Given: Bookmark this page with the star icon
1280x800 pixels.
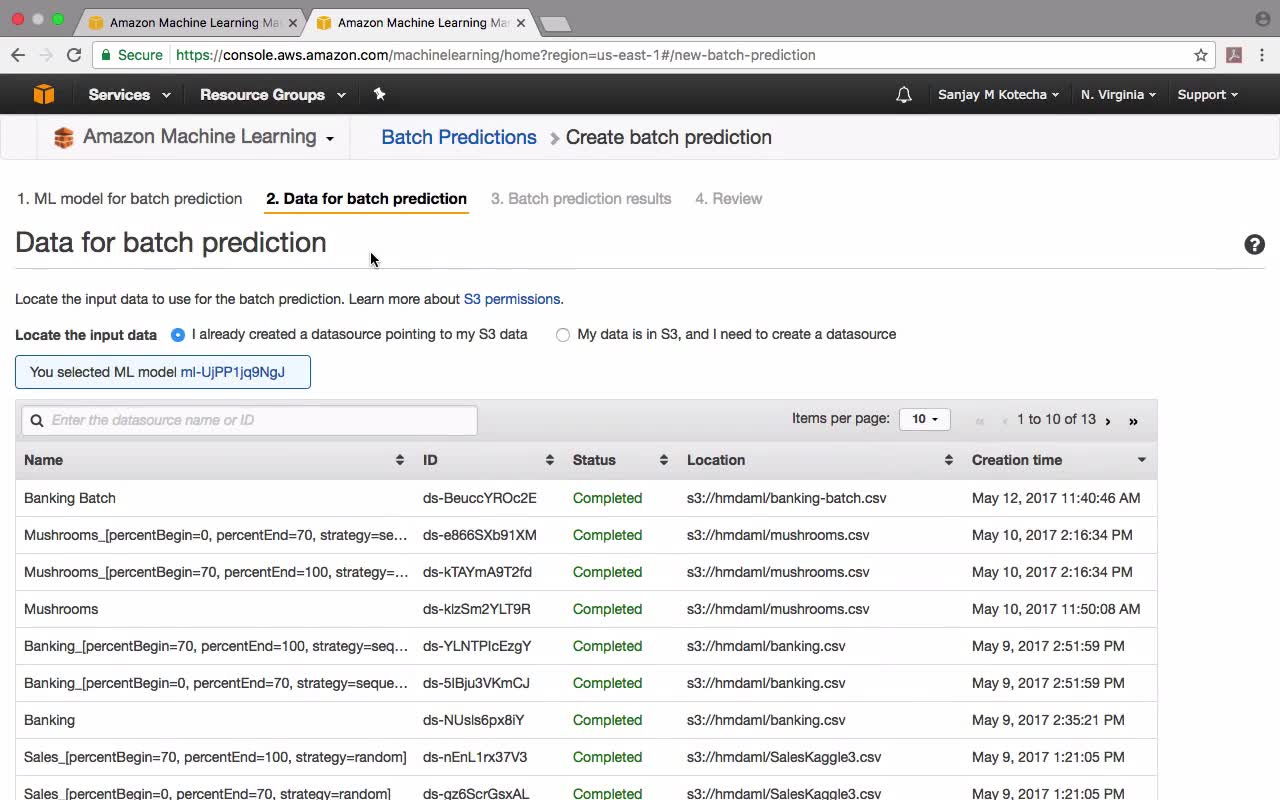Looking at the screenshot, I should coord(1201,55).
